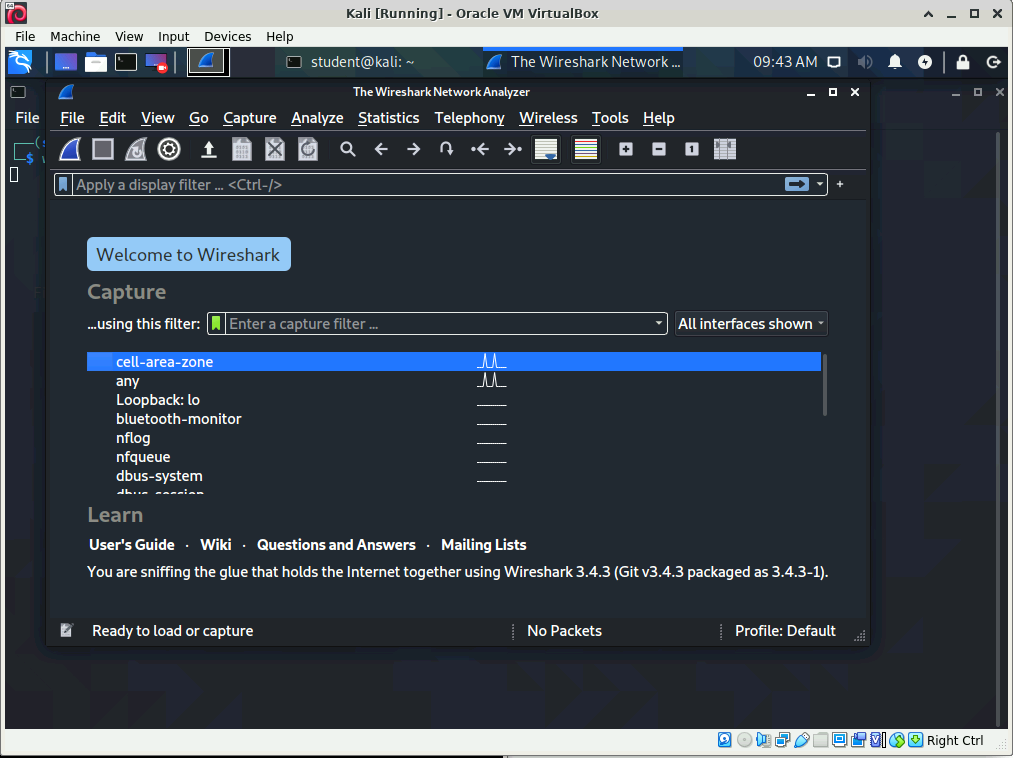The image size is (1013, 758).
Task: Click the interface list scrollbar
Action: 824,385
